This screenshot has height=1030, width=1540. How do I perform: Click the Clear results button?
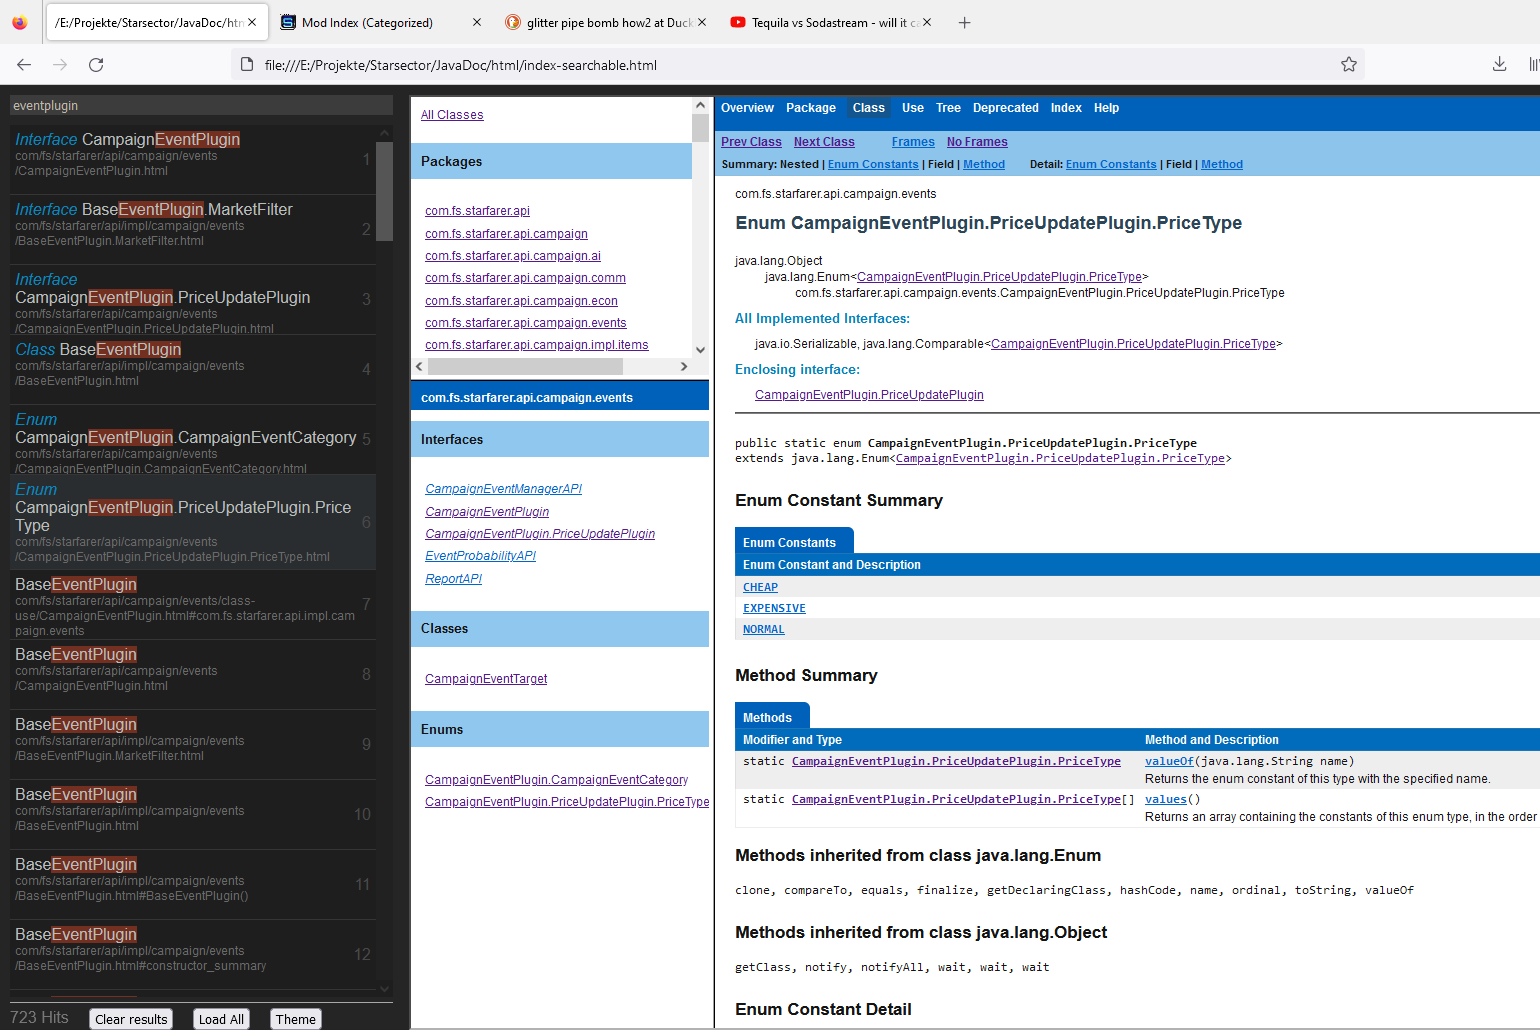(x=131, y=1019)
